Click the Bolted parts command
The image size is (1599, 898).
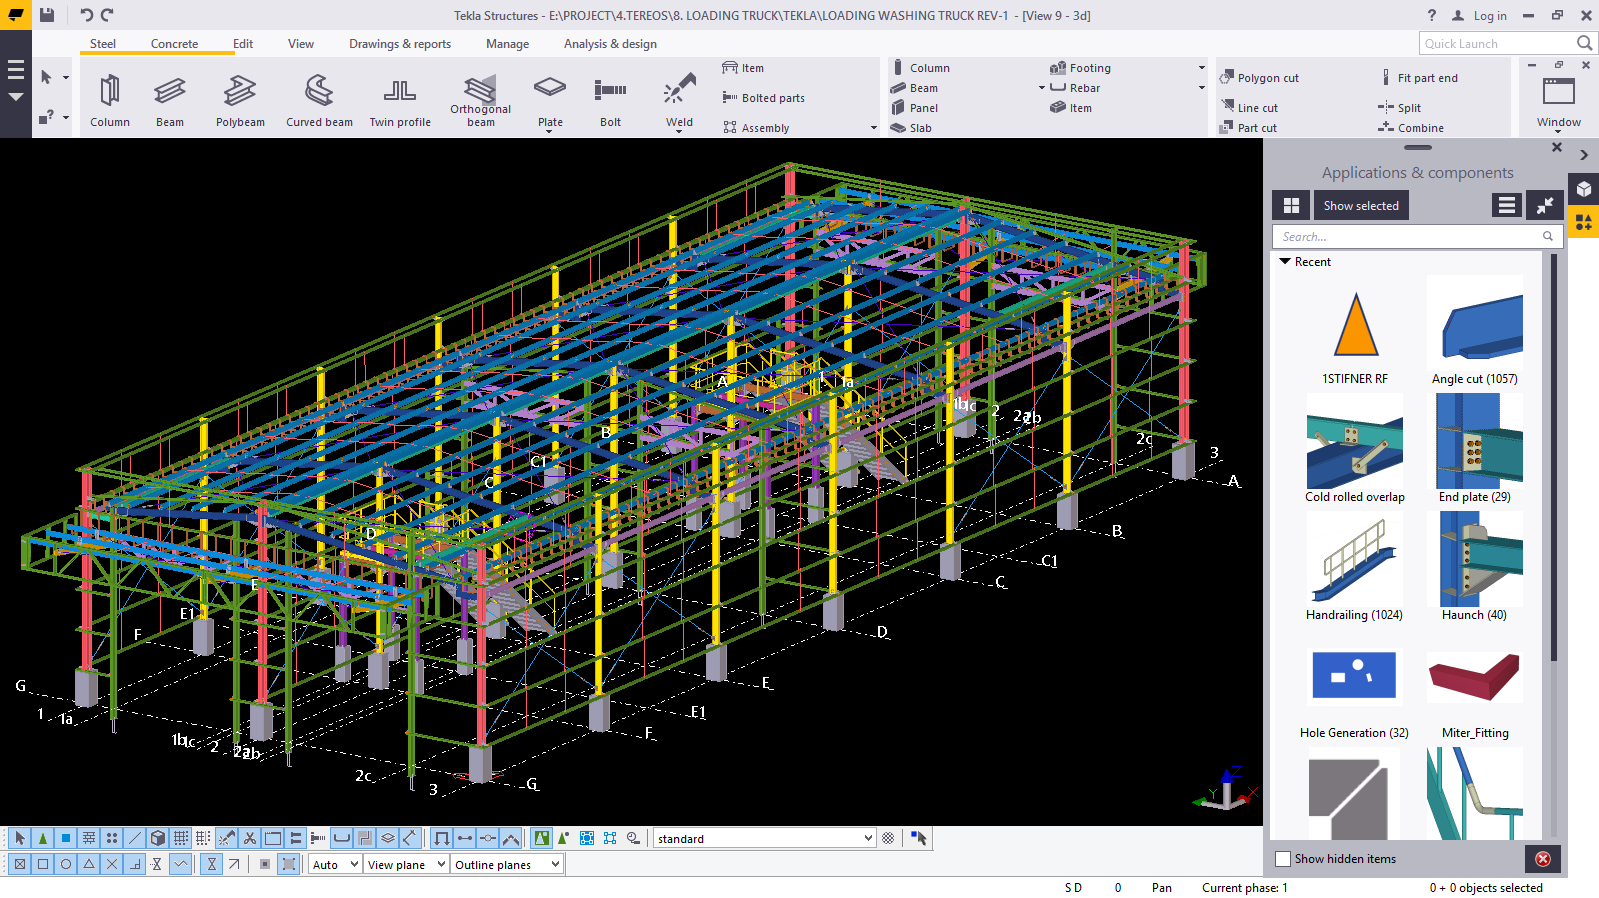764,98
